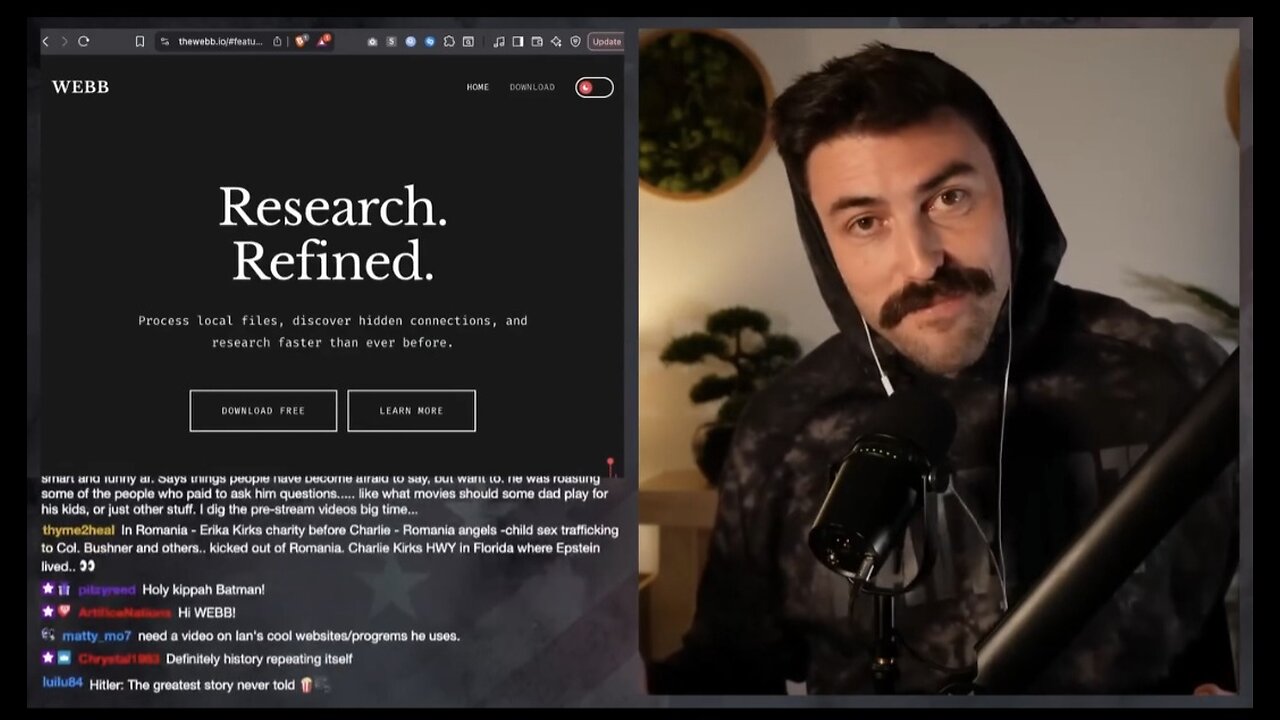Image resolution: width=1280 pixels, height=720 pixels.
Task: Open the DOWNLOAD nav item
Action: pos(532,87)
